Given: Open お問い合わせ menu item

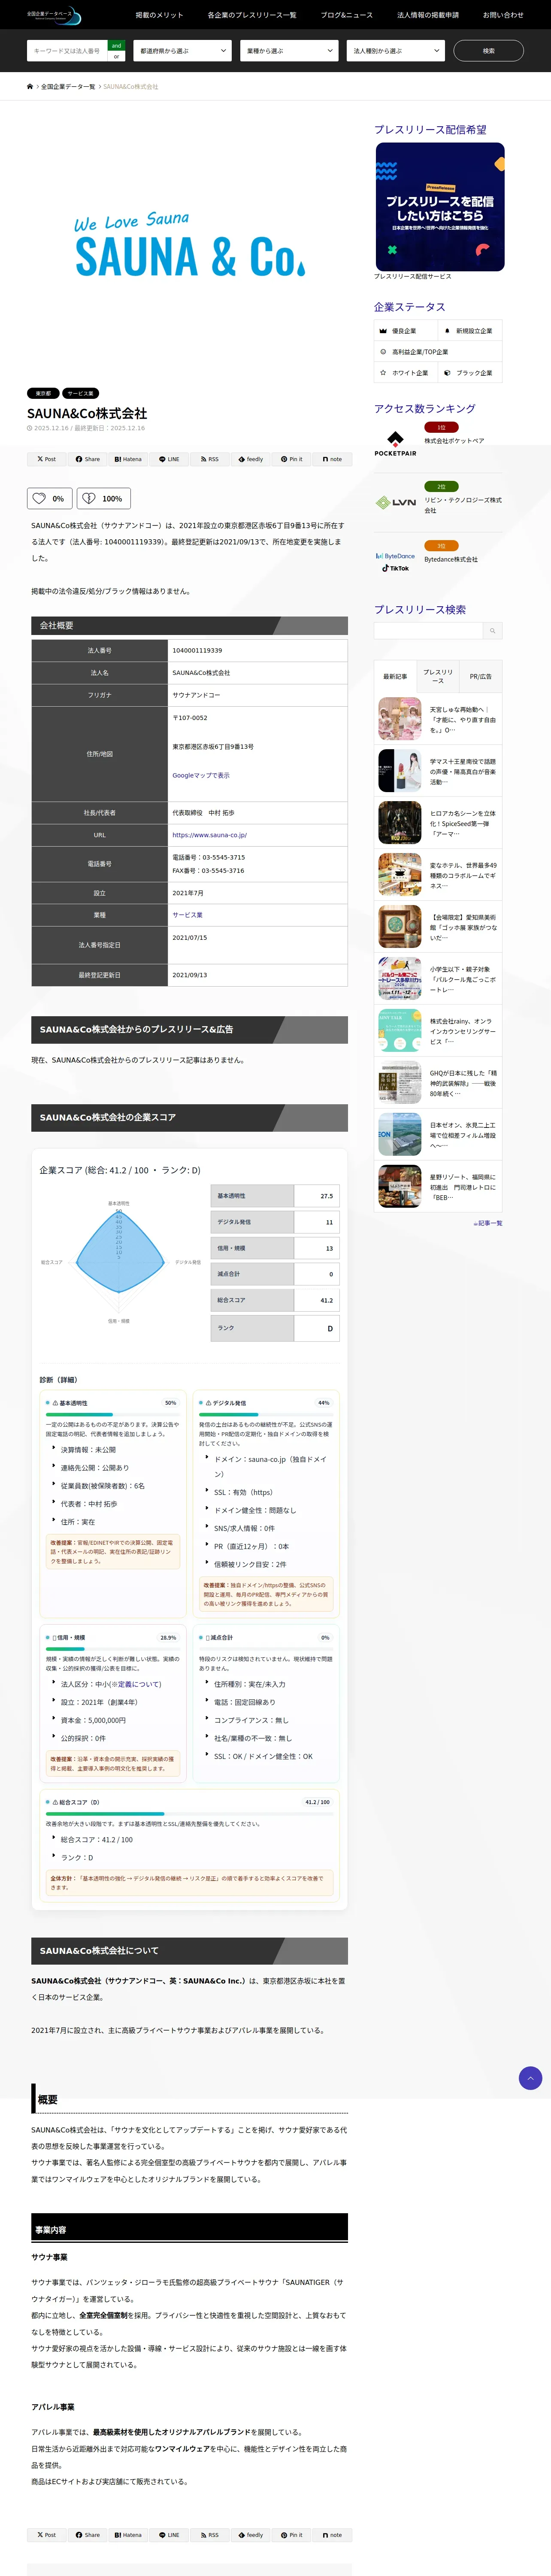Looking at the screenshot, I should (x=503, y=15).
